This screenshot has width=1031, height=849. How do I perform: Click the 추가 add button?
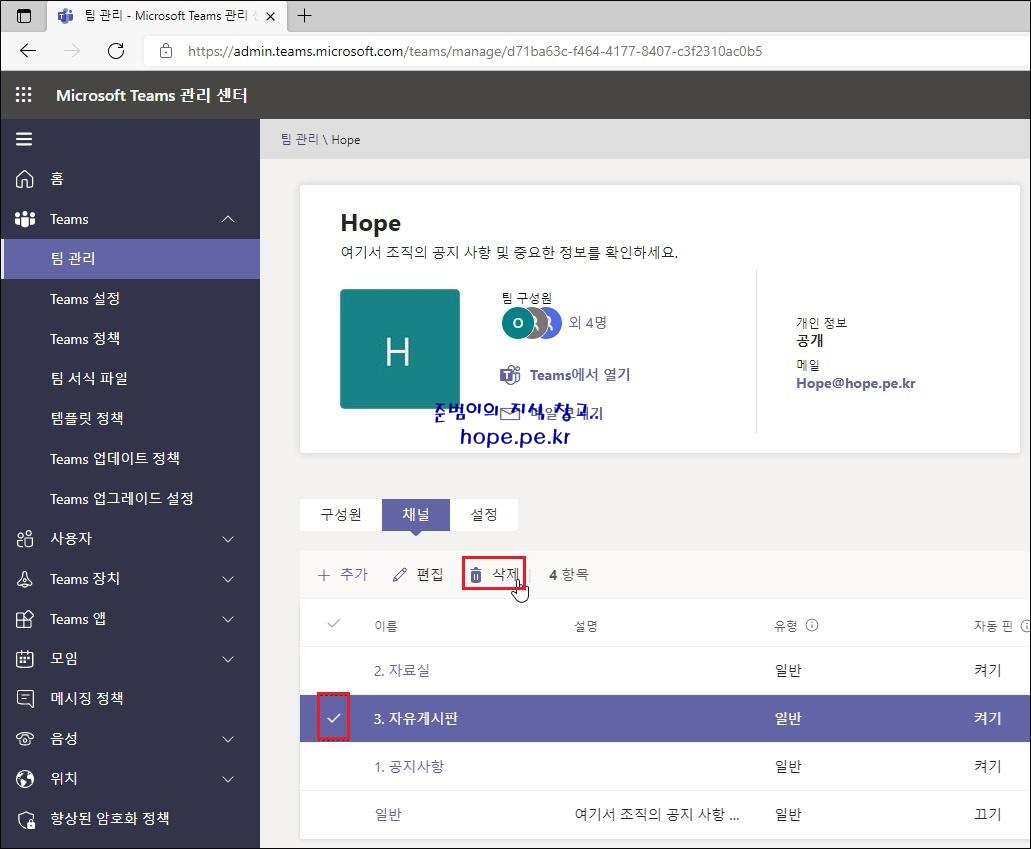(343, 575)
